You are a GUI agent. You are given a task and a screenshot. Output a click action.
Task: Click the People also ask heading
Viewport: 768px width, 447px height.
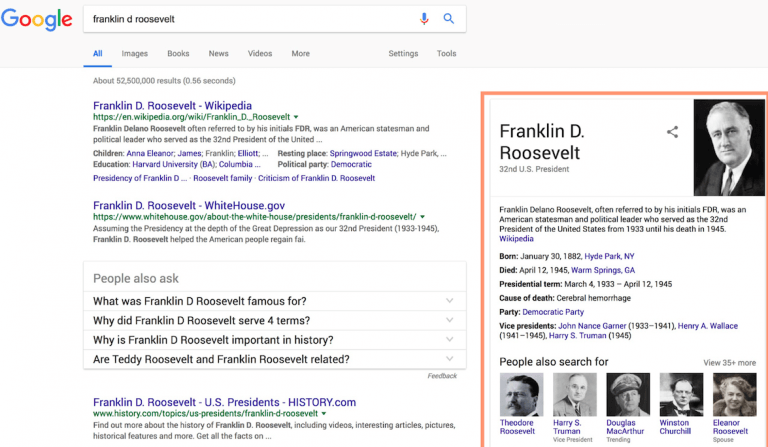[136, 279]
